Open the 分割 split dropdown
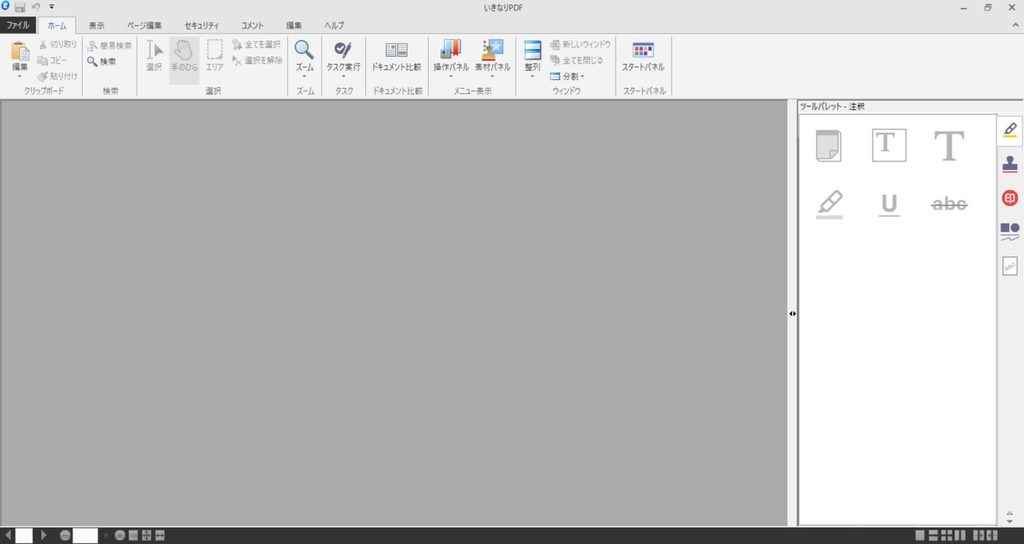The width and height of the screenshot is (1024, 544). pos(567,76)
